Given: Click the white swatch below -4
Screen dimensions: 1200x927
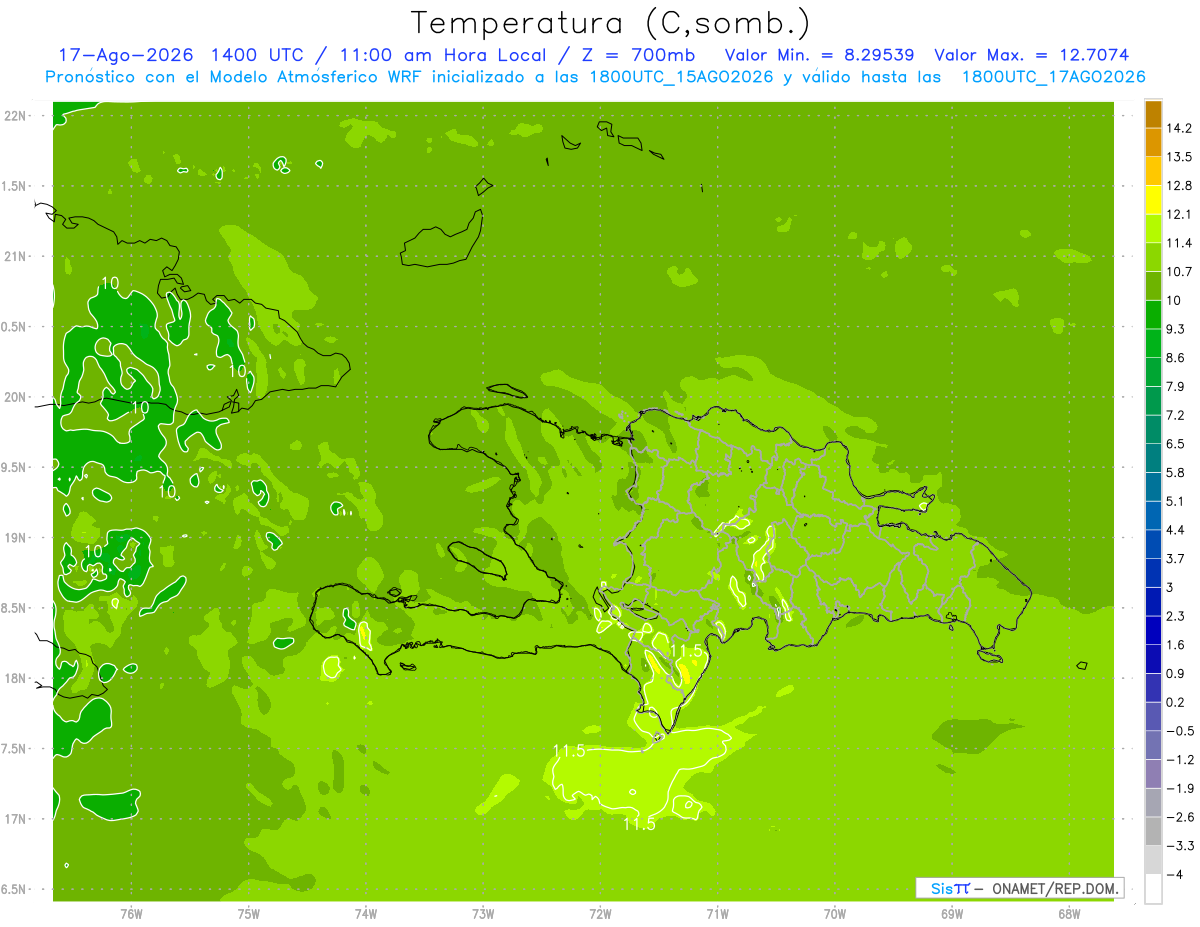Looking at the screenshot, I should point(1153,890).
